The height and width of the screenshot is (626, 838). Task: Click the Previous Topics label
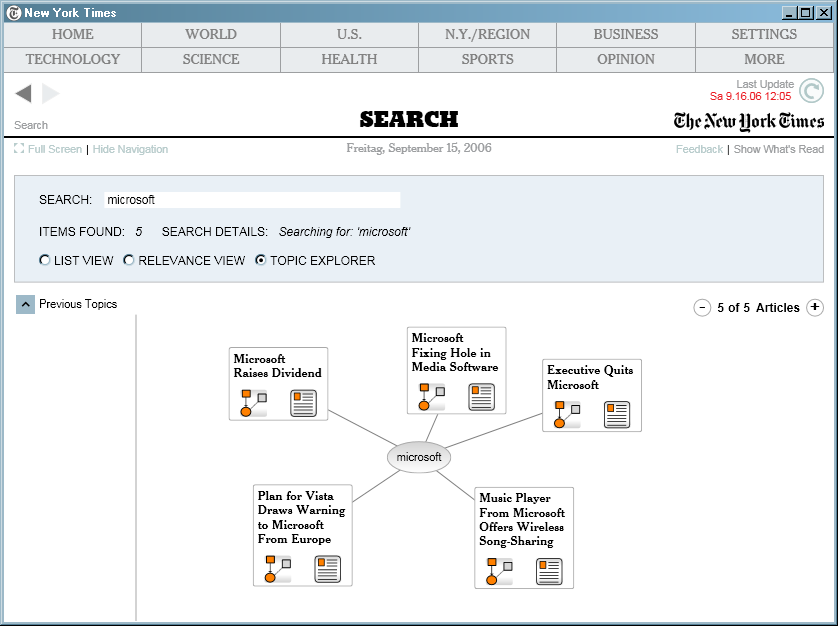(x=78, y=304)
